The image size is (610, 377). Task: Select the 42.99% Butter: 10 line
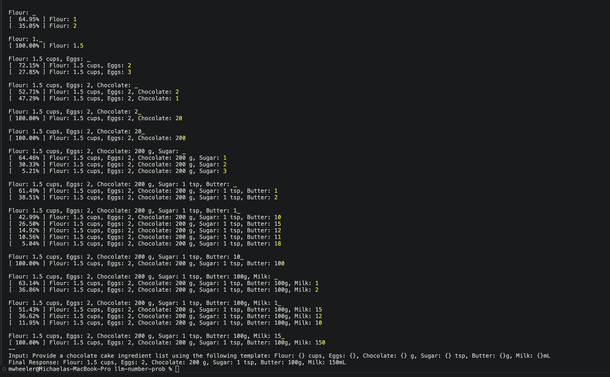click(x=145, y=217)
